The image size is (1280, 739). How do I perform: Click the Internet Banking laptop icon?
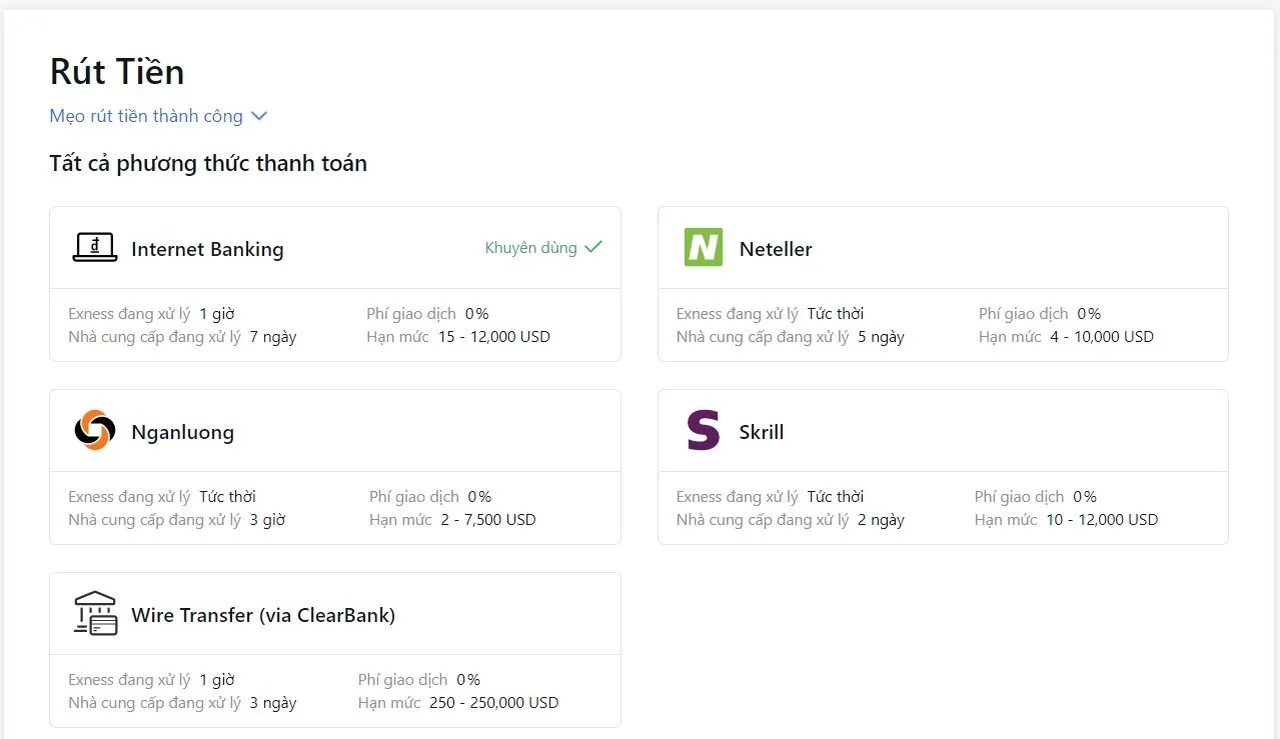(x=95, y=248)
